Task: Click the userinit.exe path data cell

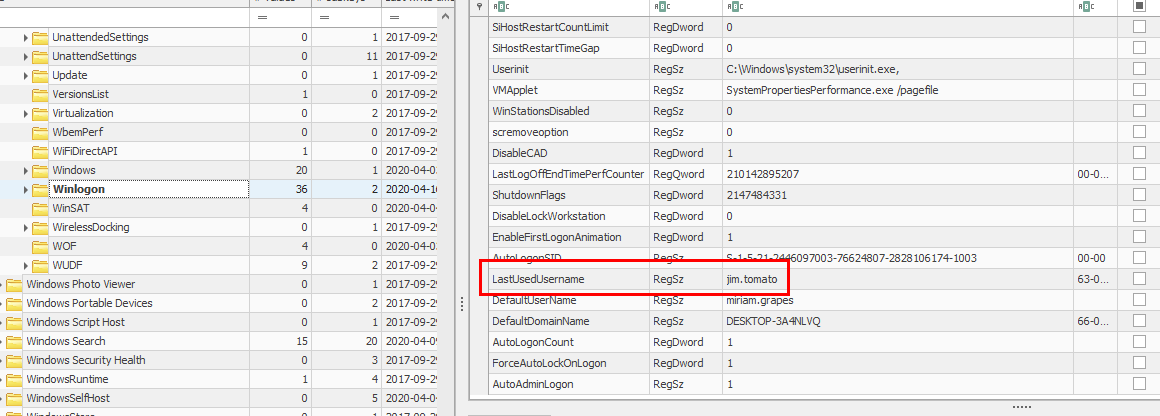Action: pyautogui.click(x=897, y=69)
